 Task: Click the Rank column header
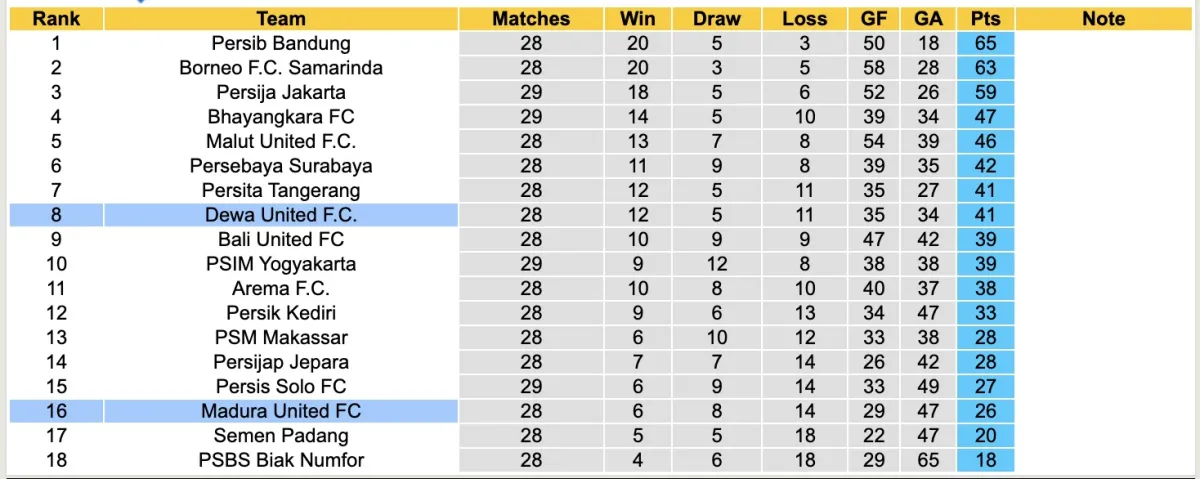[56, 19]
